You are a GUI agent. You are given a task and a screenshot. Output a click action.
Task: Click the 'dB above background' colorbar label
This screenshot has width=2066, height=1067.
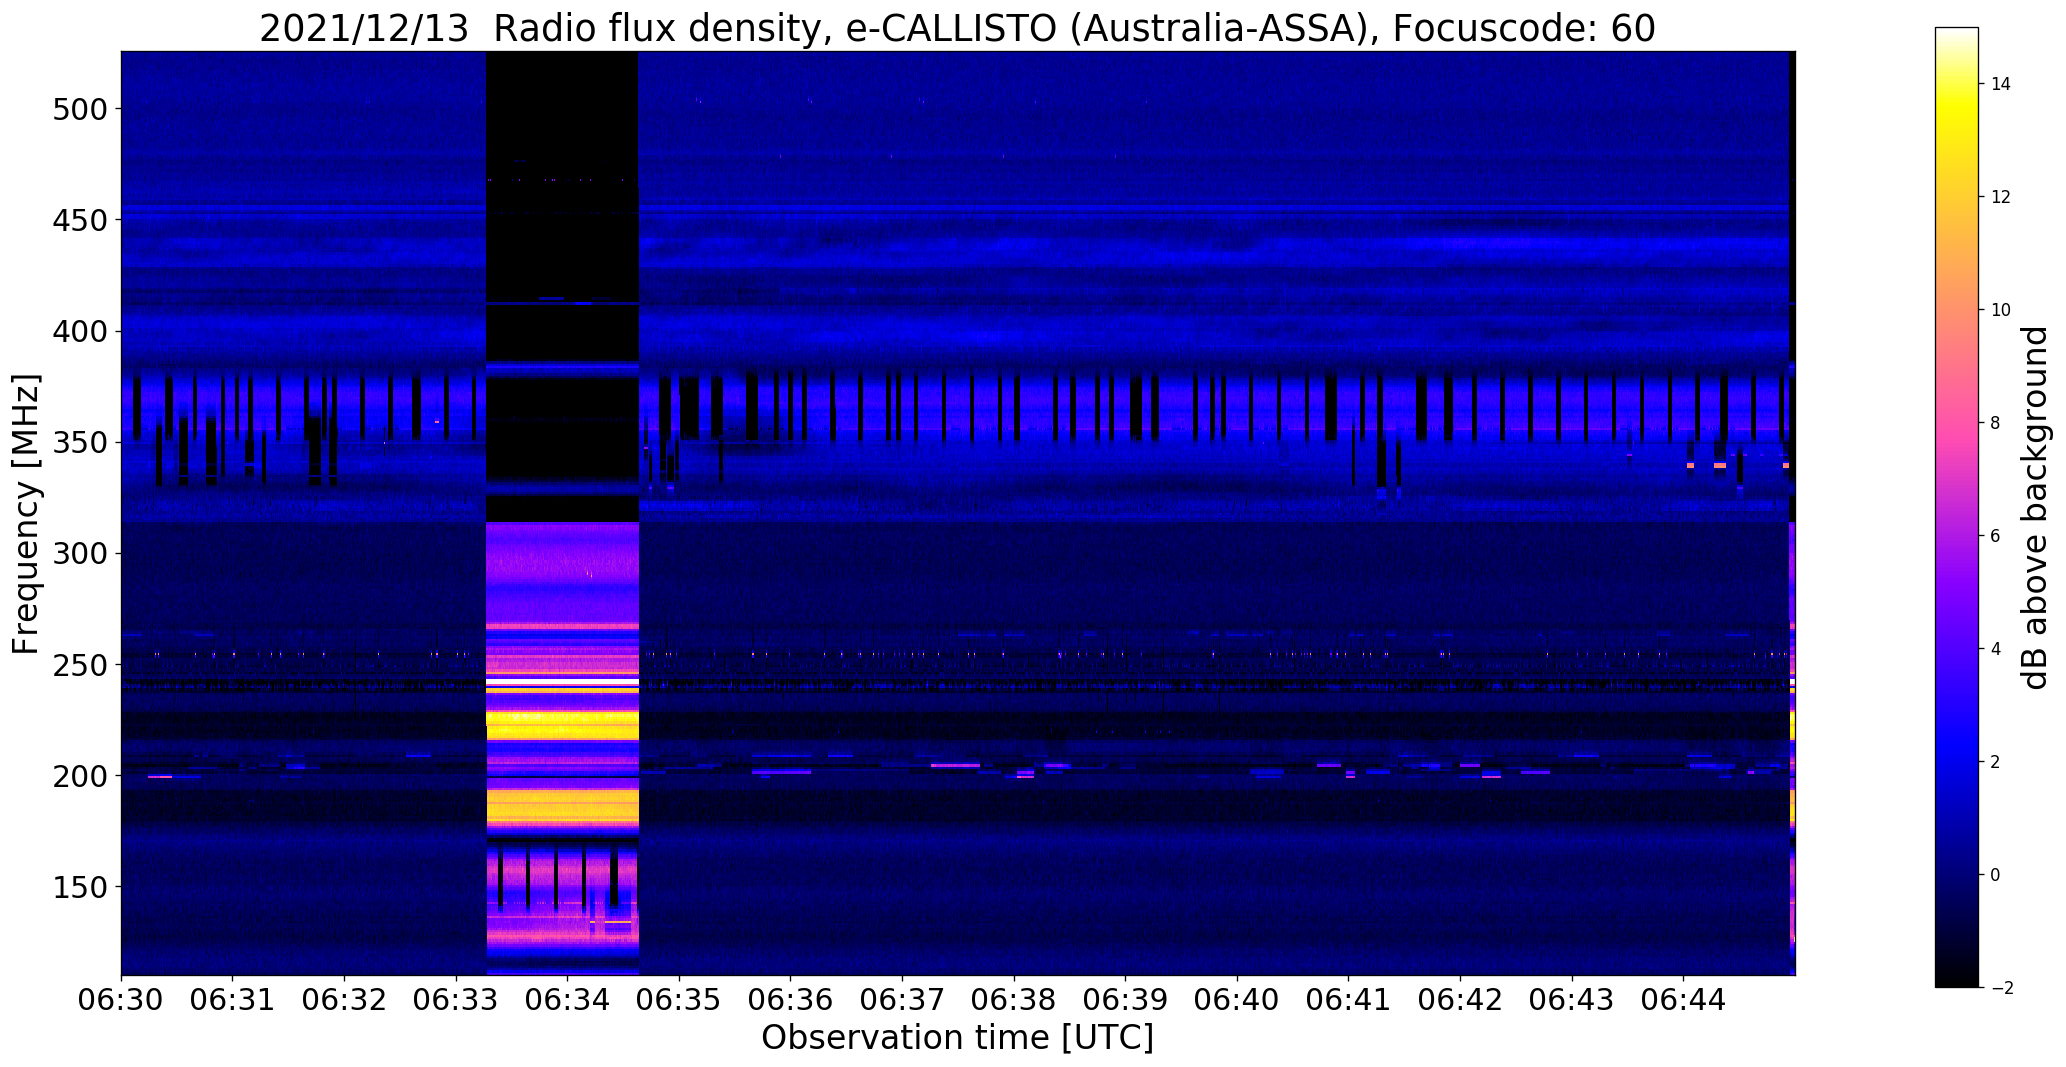[2035, 508]
